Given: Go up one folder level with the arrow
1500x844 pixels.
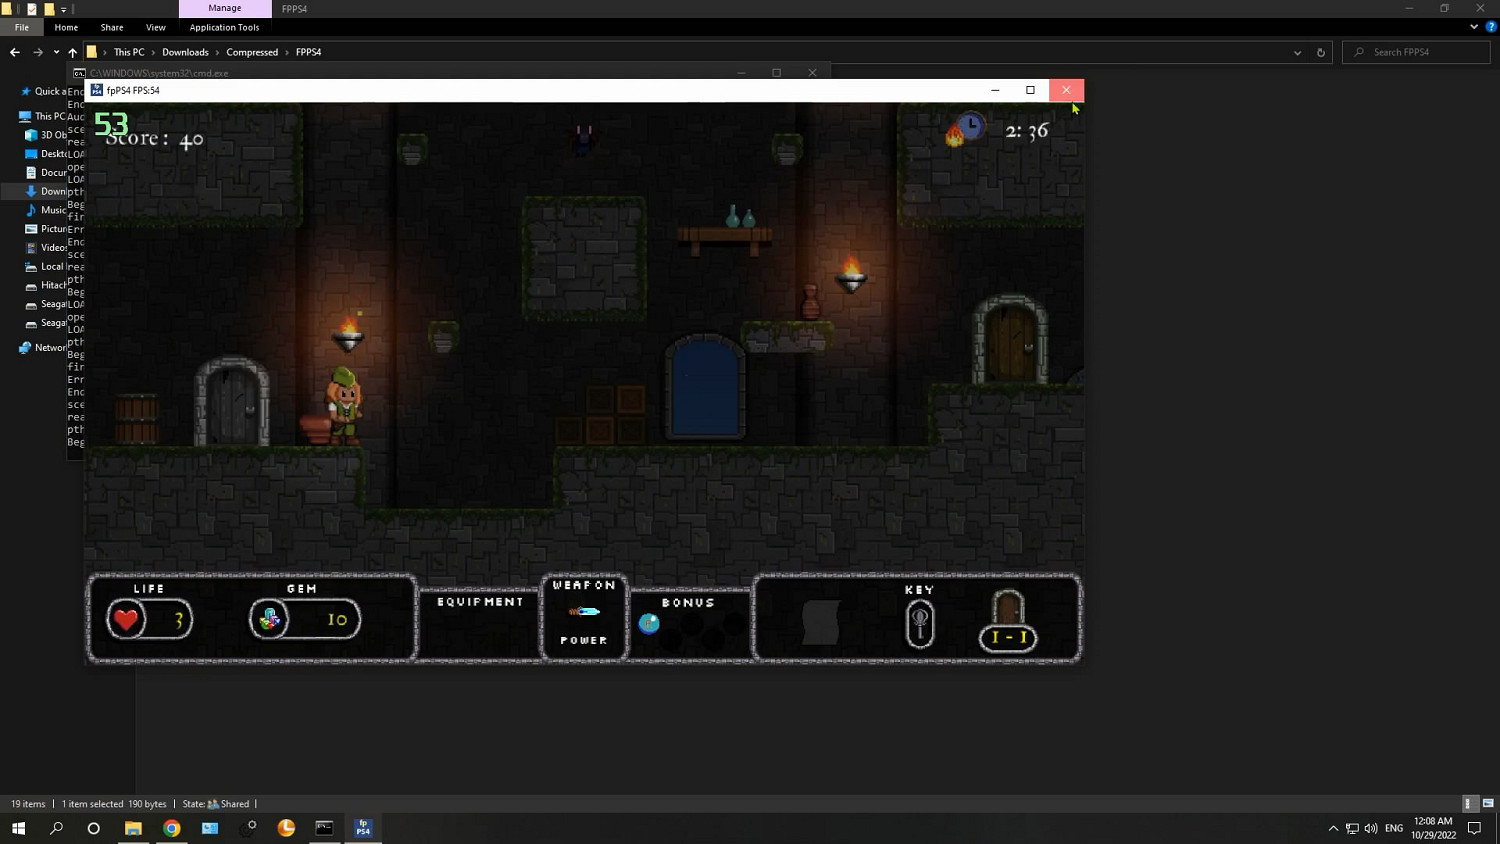Looking at the screenshot, I should (72, 52).
